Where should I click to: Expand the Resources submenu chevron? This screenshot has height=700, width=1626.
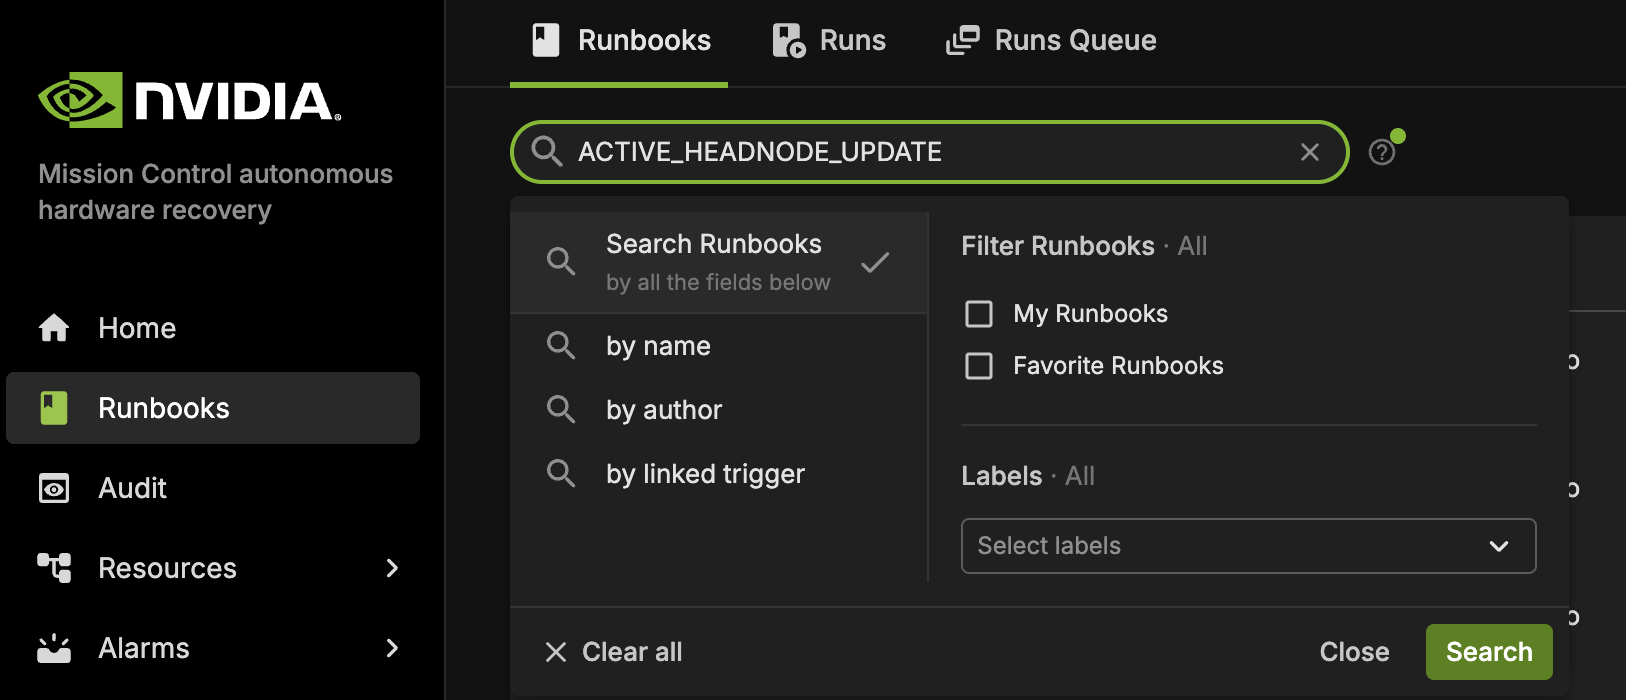(392, 568)
